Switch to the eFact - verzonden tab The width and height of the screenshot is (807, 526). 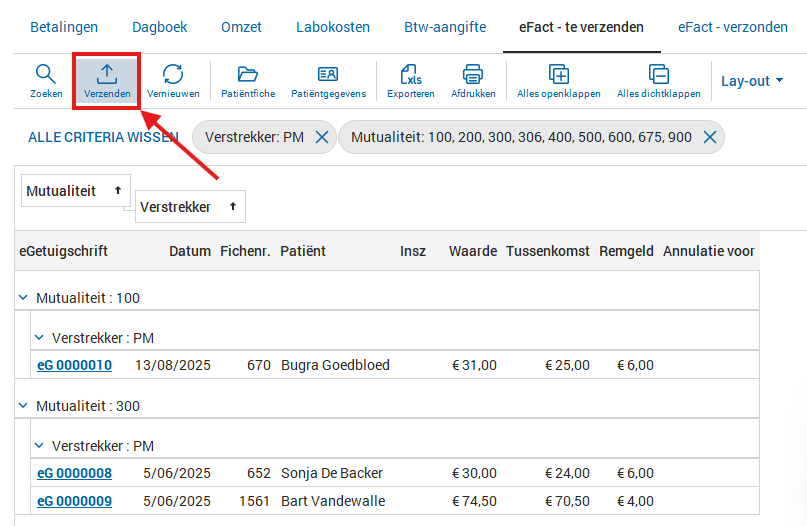tap(732, 27)
